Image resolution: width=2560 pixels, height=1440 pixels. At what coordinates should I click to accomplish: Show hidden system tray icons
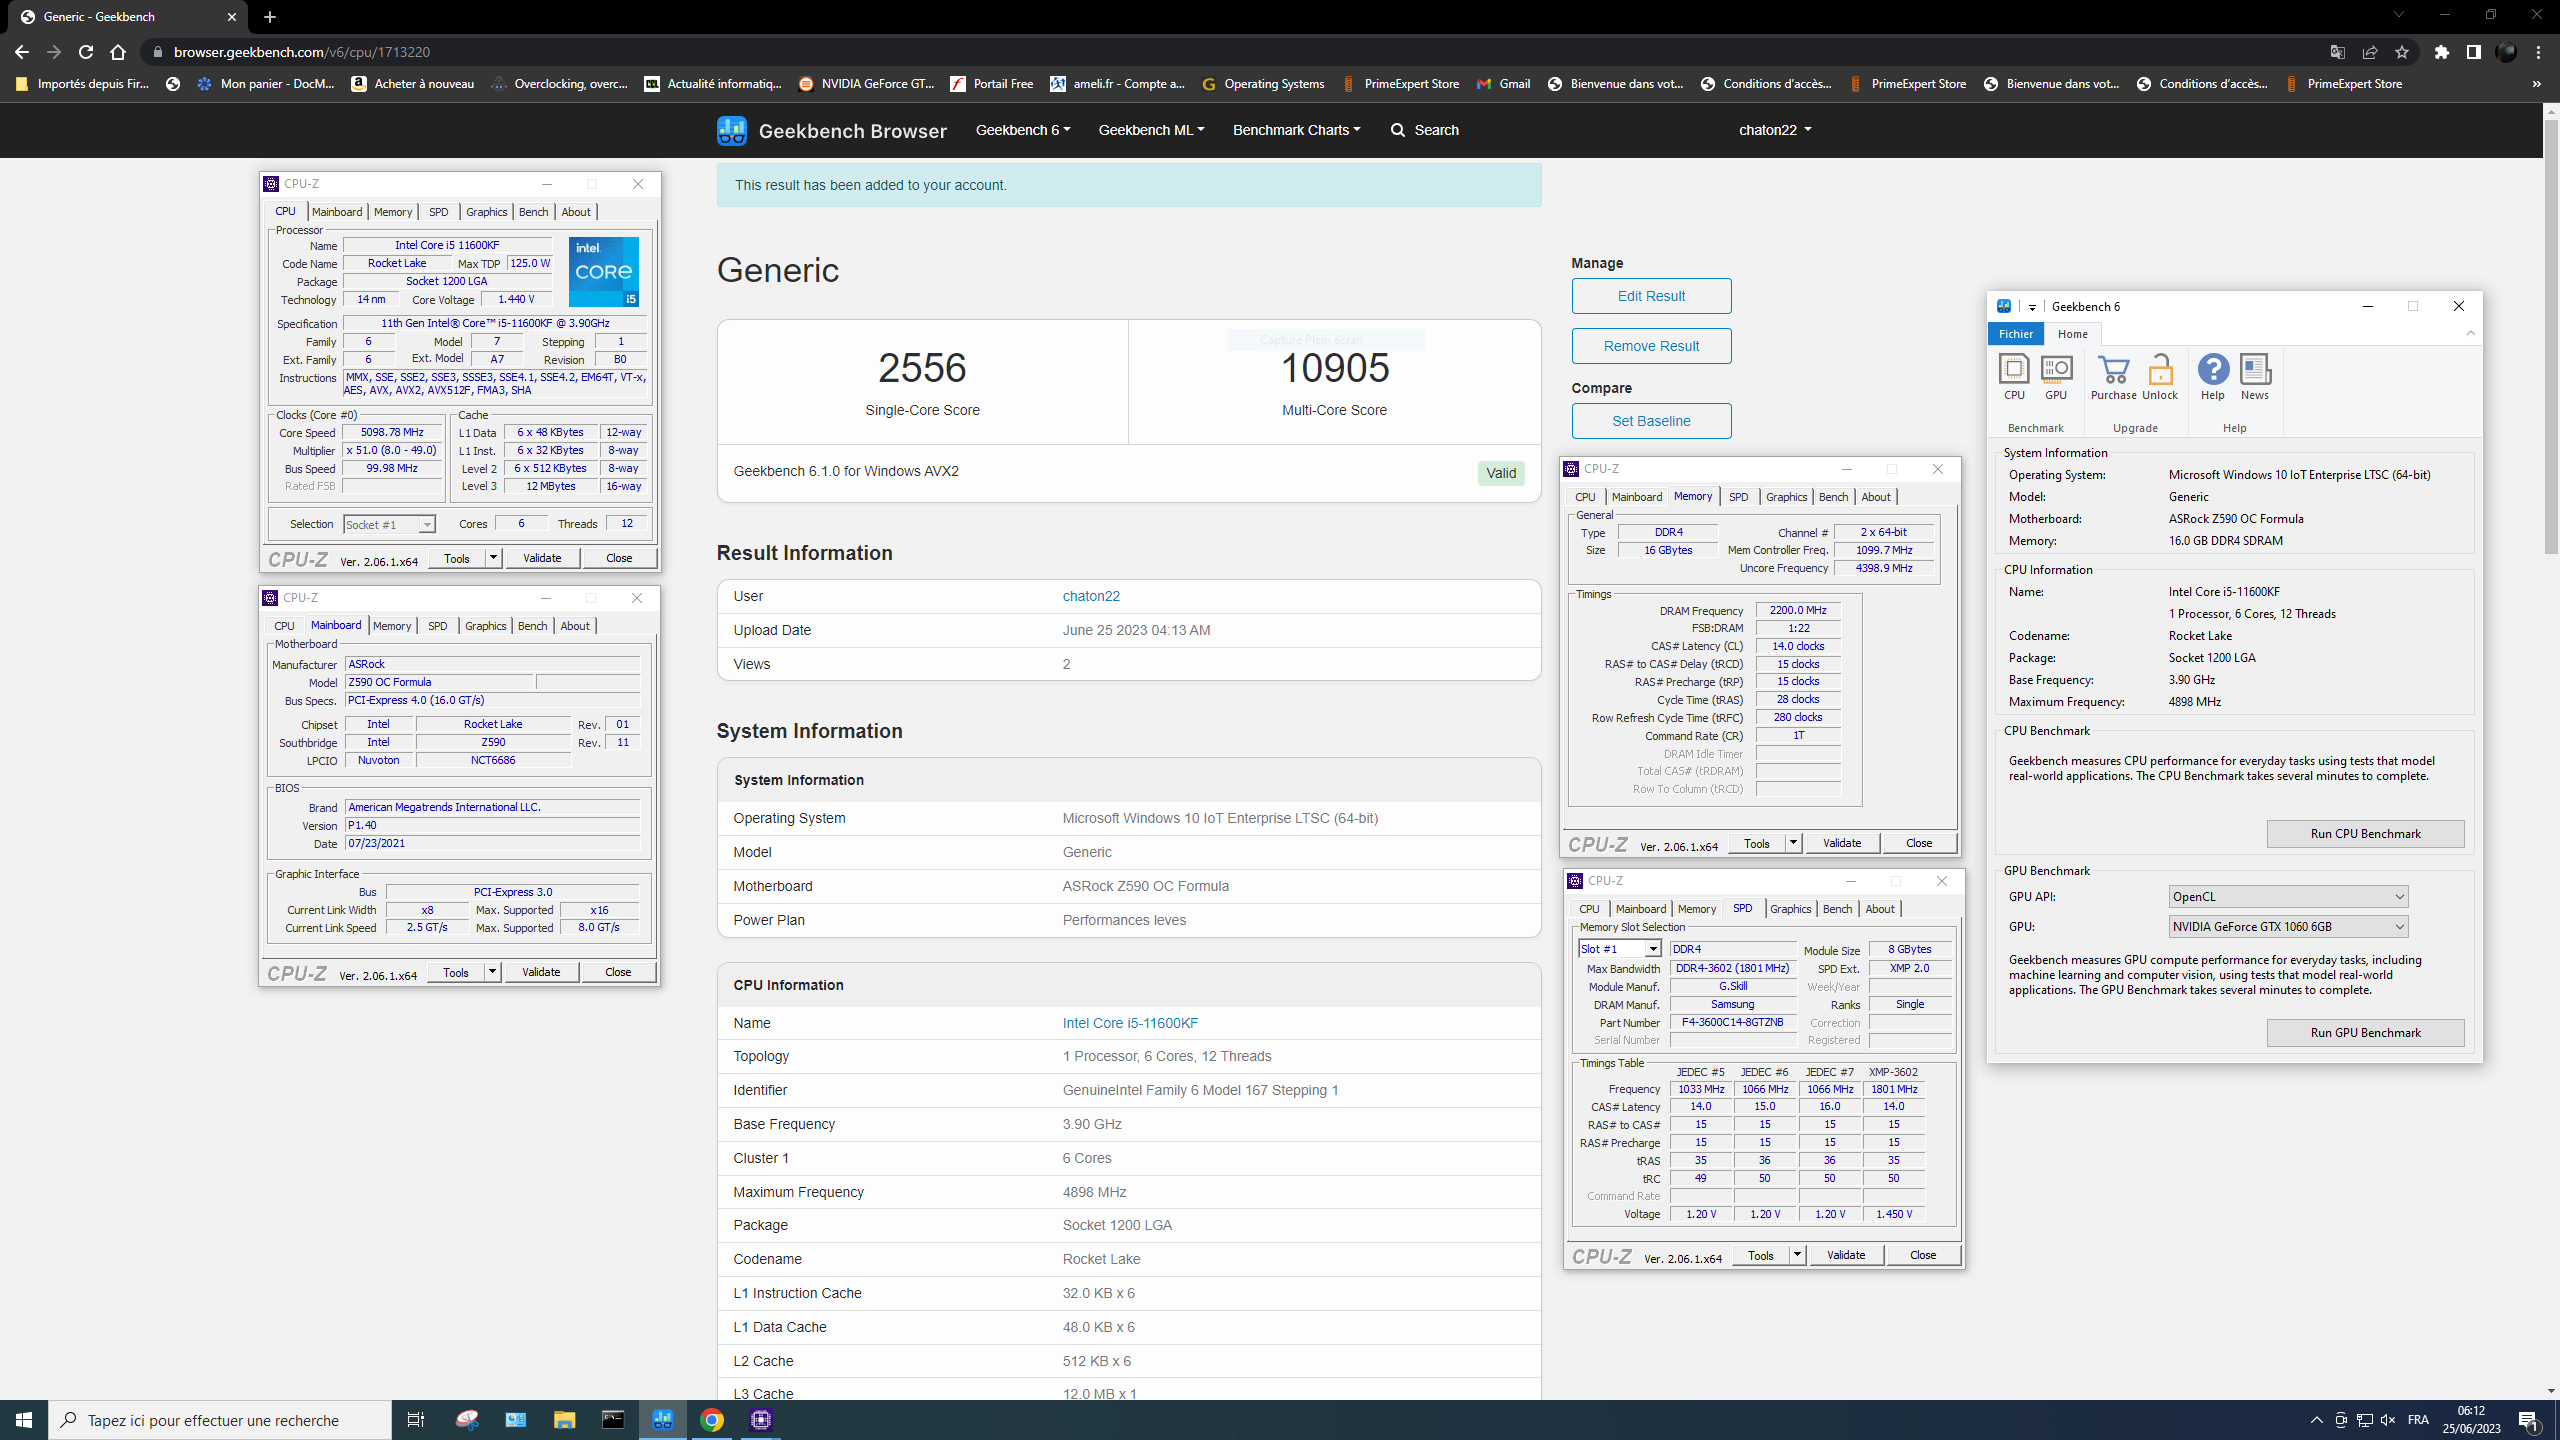click(2316, 1420)
